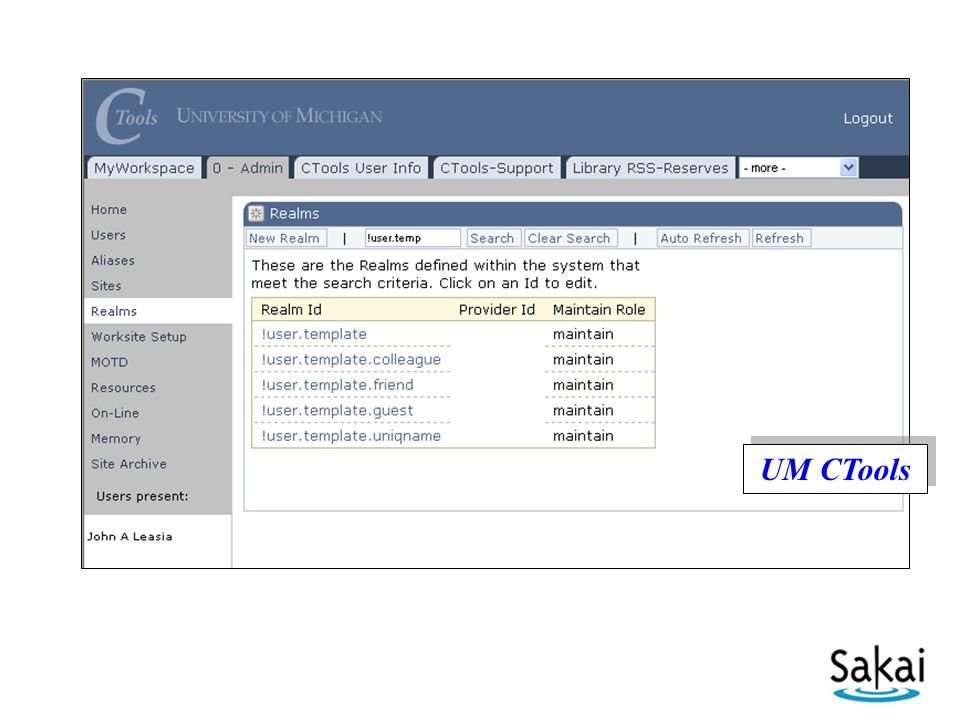The image size is (960, 720).
Task: Run the realm Search
Action: 492,238
